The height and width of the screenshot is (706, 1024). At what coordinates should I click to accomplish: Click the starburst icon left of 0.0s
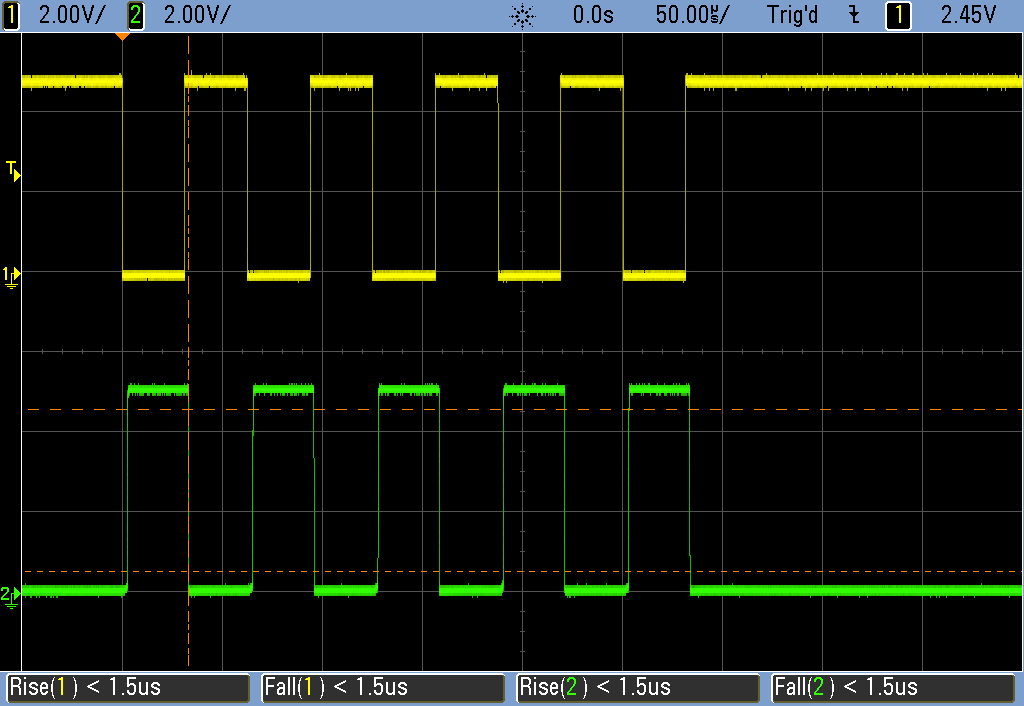[x=522, y=15]
